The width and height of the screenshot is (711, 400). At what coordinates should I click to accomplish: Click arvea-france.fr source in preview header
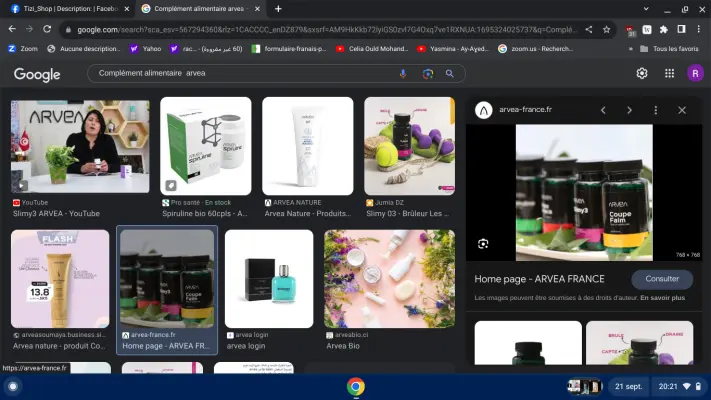[525, 109]
